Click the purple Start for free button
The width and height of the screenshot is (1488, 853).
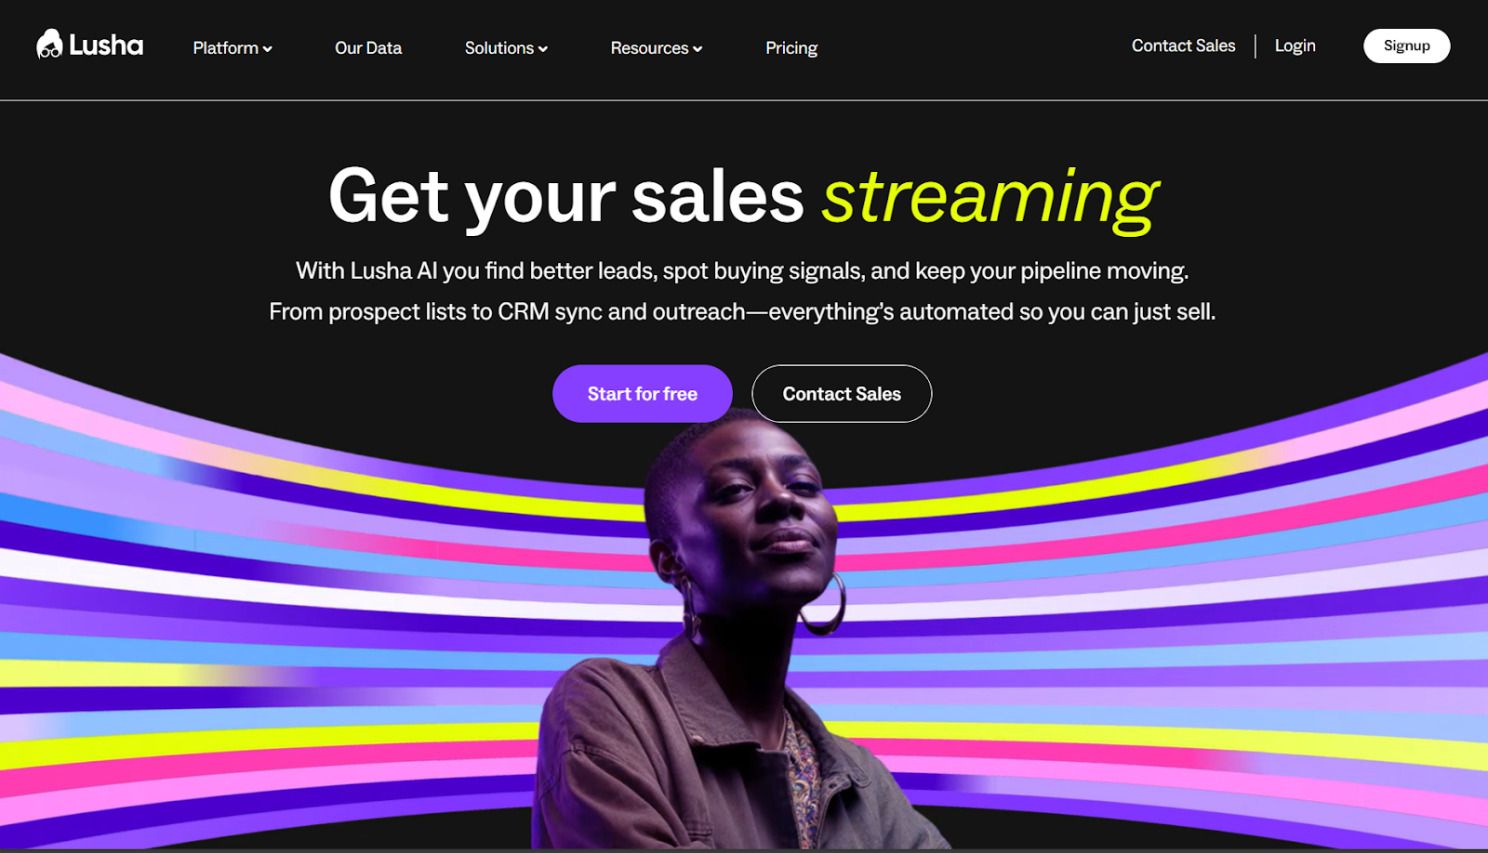[642, 394]
